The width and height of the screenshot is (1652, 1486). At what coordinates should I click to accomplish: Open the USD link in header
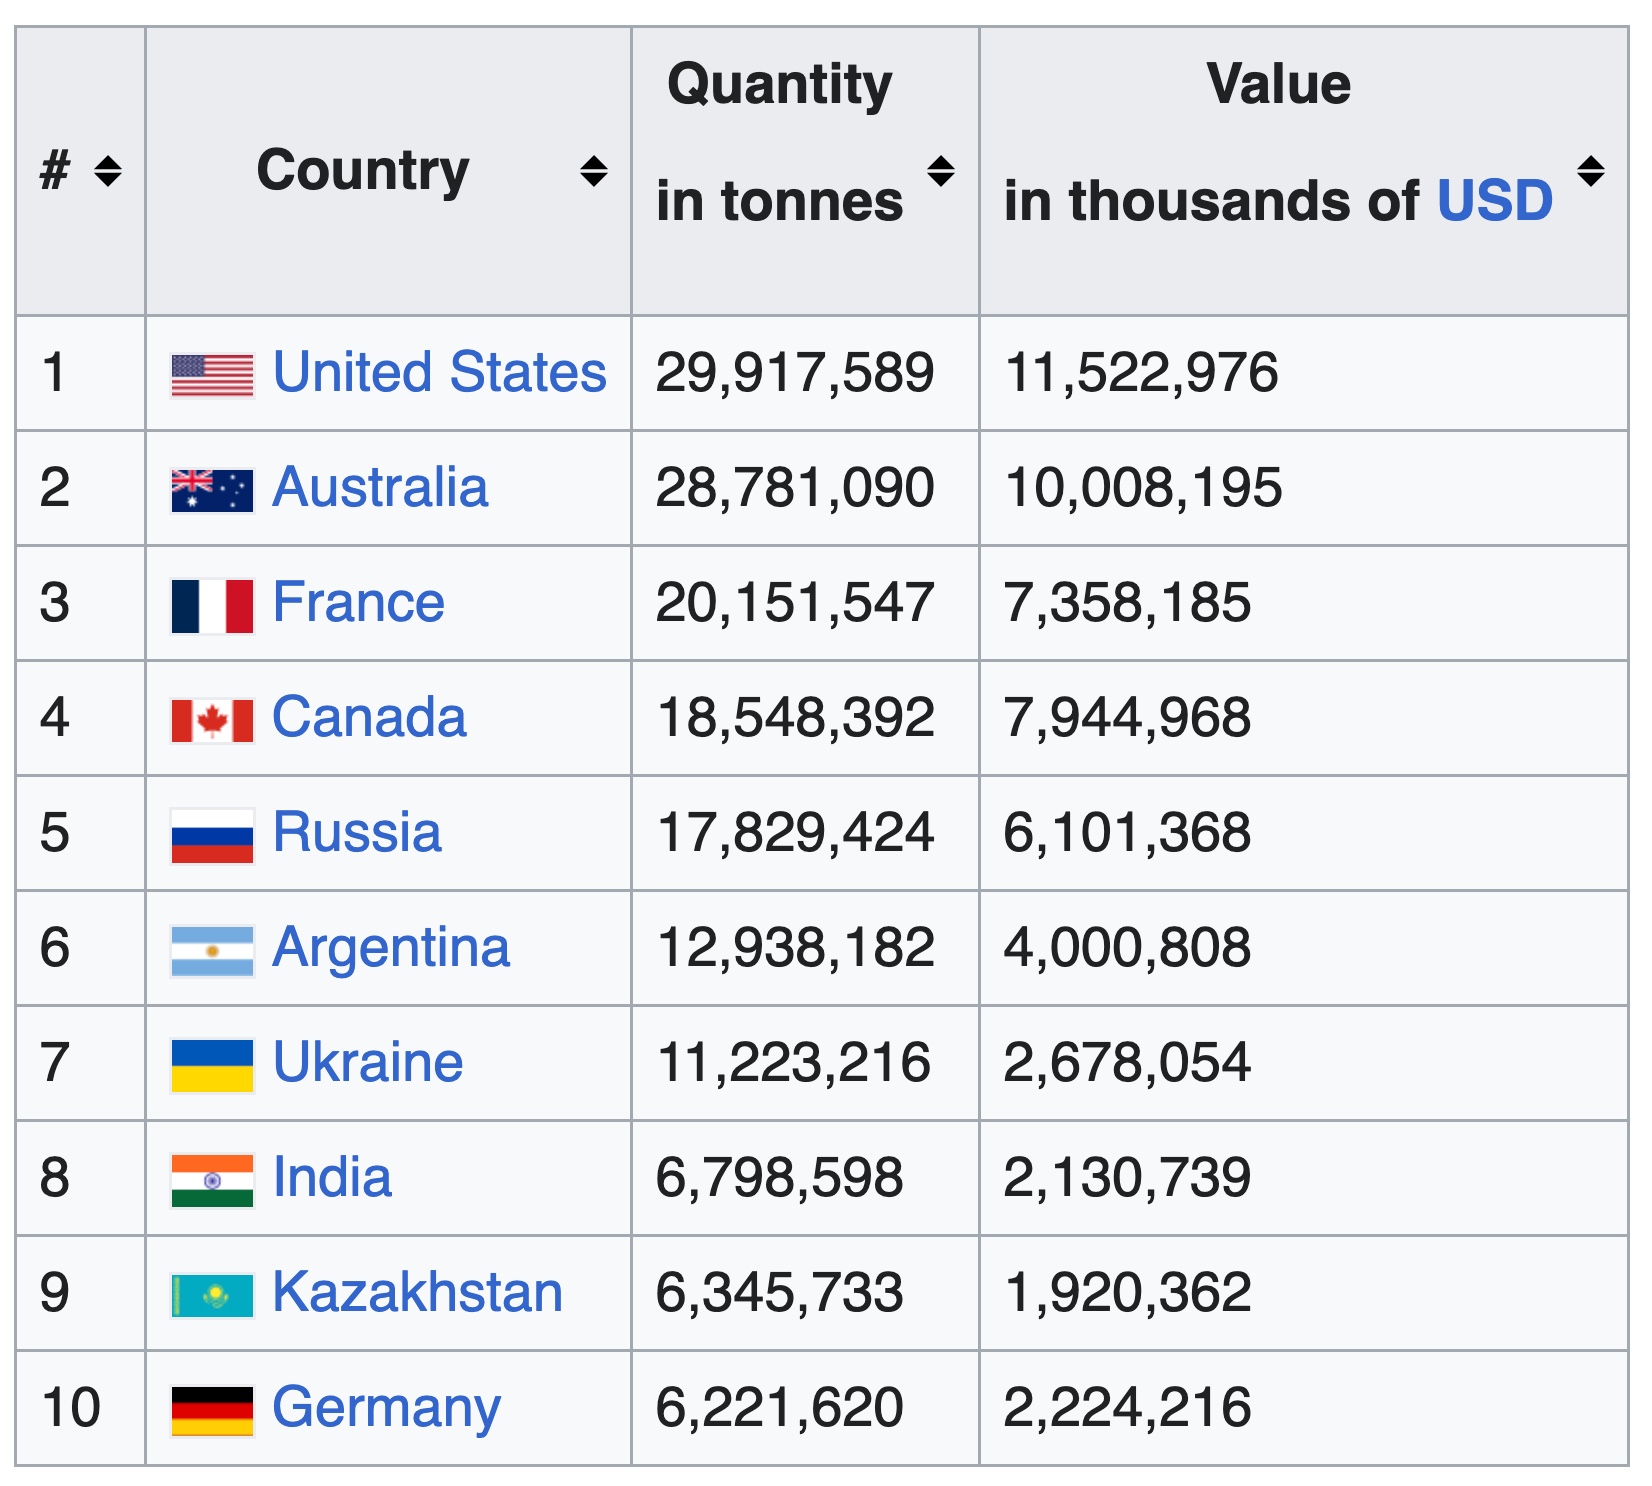(1495, 201)
